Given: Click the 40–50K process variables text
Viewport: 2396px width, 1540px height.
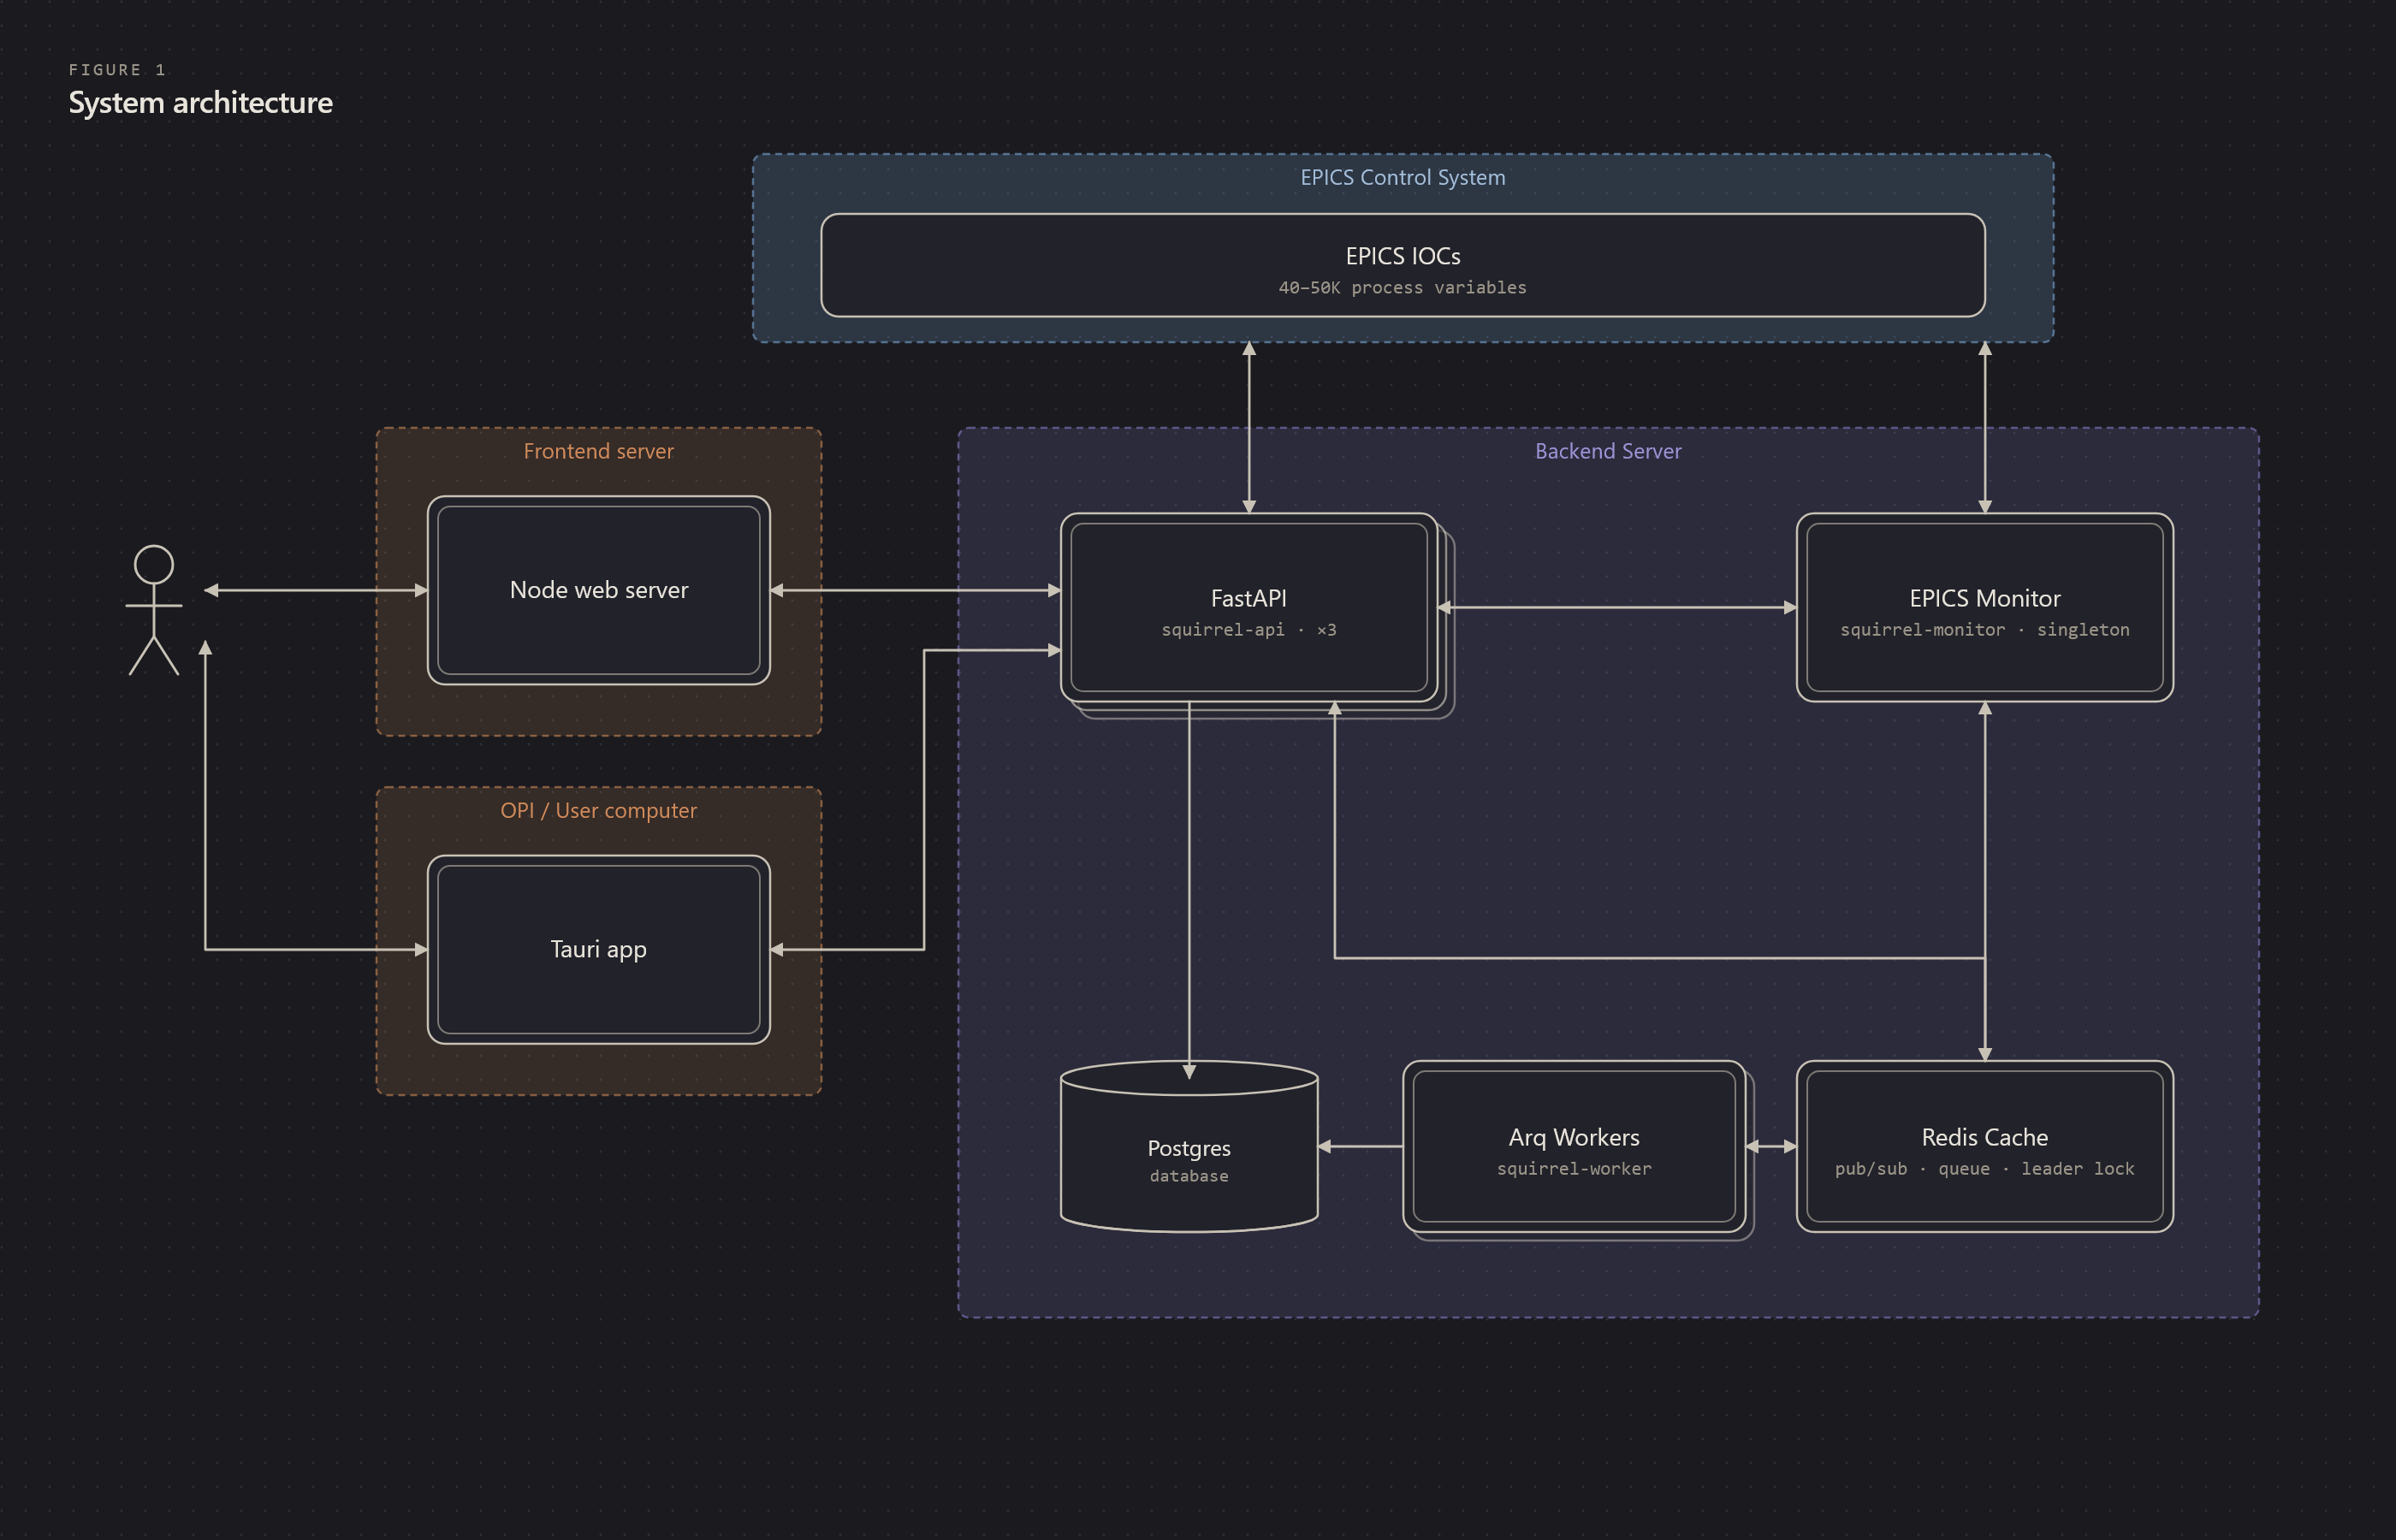Looking at the screenshot, I should (x=1402, y=288).
